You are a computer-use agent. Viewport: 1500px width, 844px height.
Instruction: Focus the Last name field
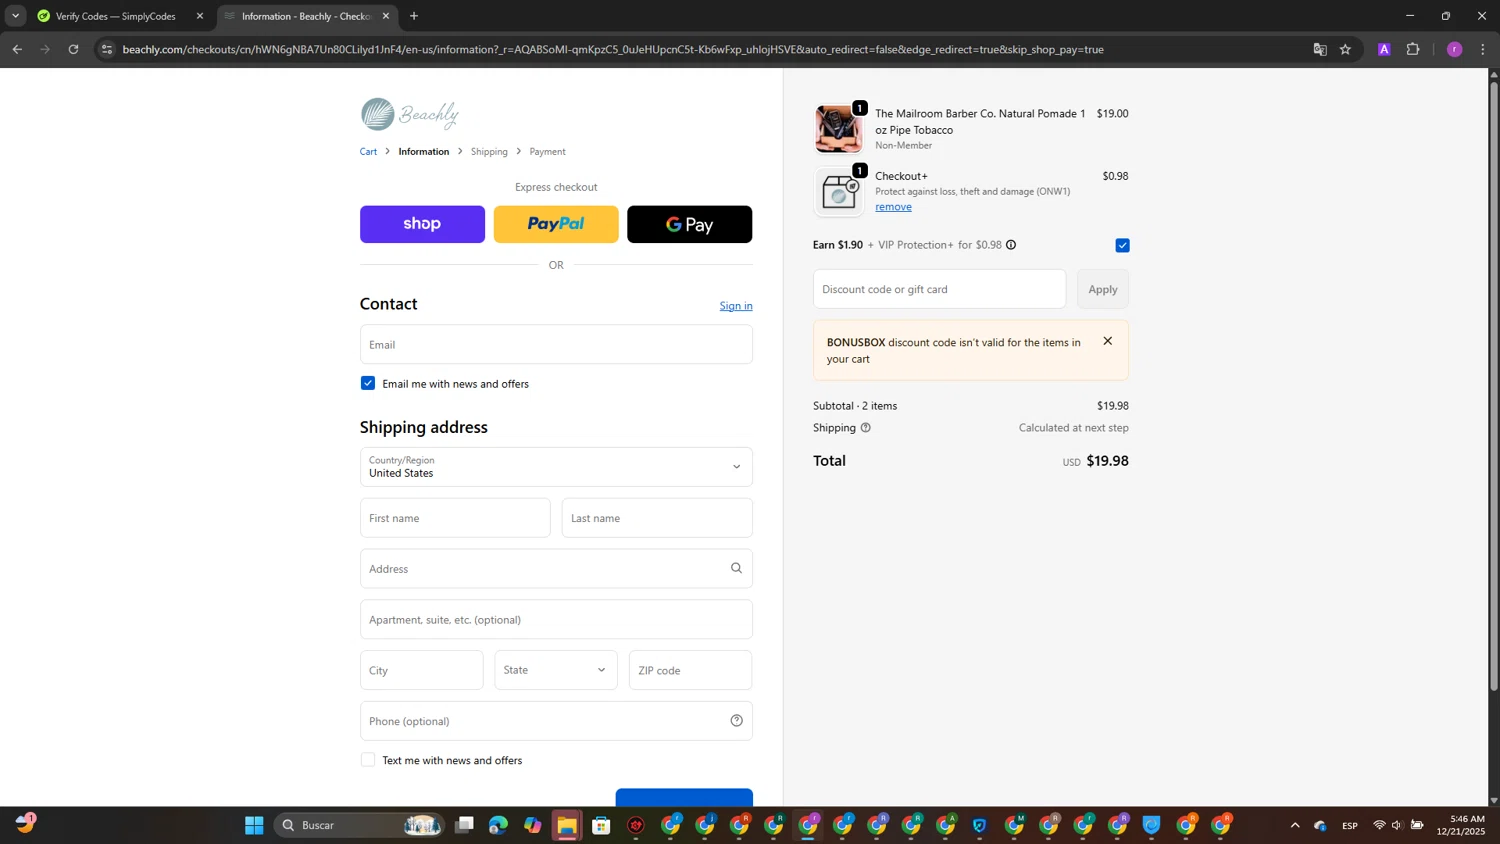click(x=657, y=518)
